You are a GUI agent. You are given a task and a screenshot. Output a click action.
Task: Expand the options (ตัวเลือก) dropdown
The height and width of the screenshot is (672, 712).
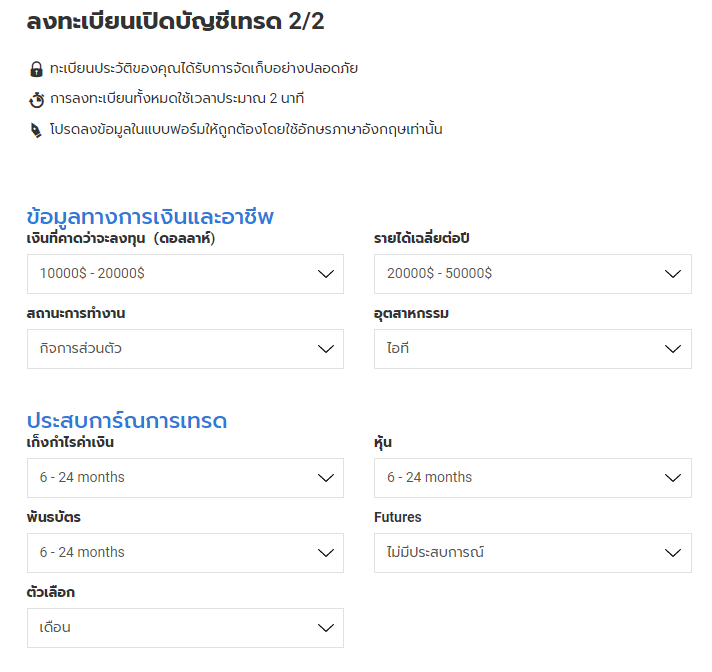click(x=185, y=628)
